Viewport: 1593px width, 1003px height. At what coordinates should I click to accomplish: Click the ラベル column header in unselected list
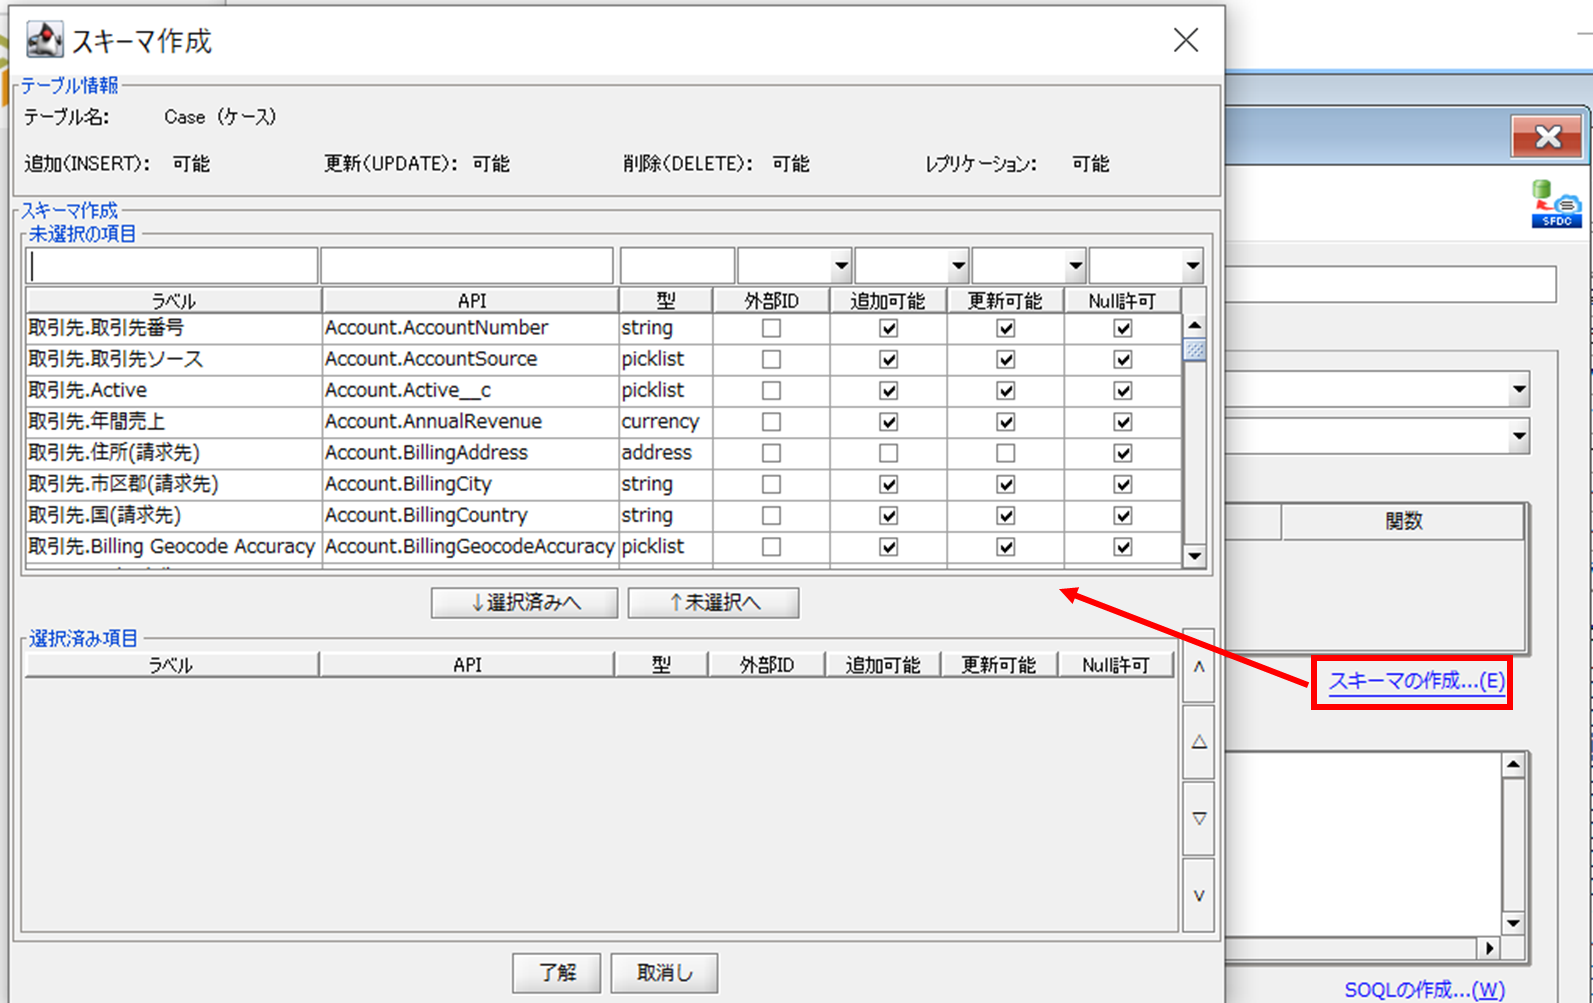click(x=173, y=301)
